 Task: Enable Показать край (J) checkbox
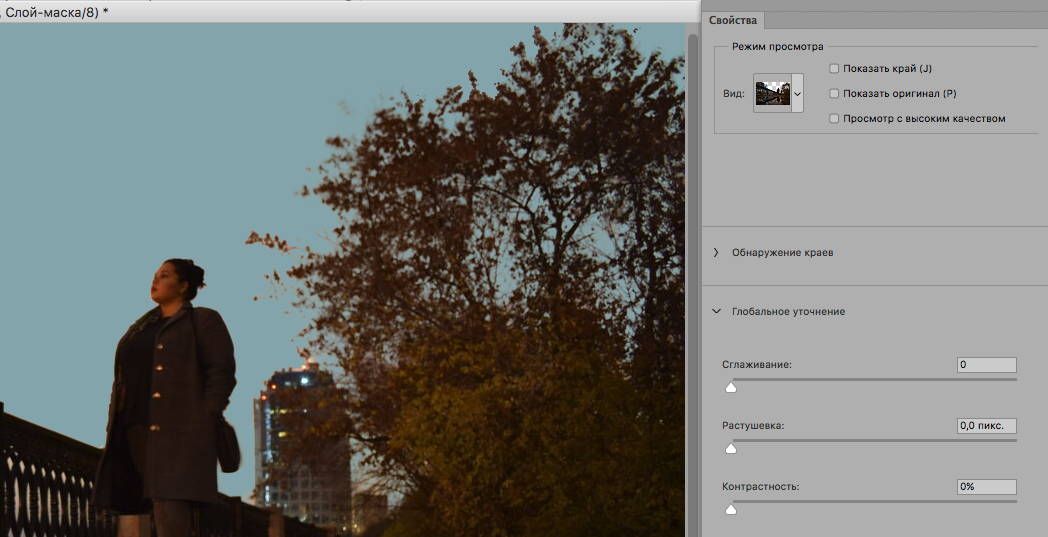(834, 68)
